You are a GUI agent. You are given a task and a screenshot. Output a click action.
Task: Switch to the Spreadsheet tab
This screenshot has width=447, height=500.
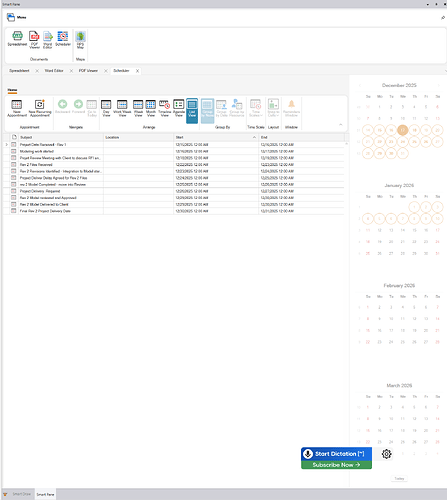coord(19,71)
